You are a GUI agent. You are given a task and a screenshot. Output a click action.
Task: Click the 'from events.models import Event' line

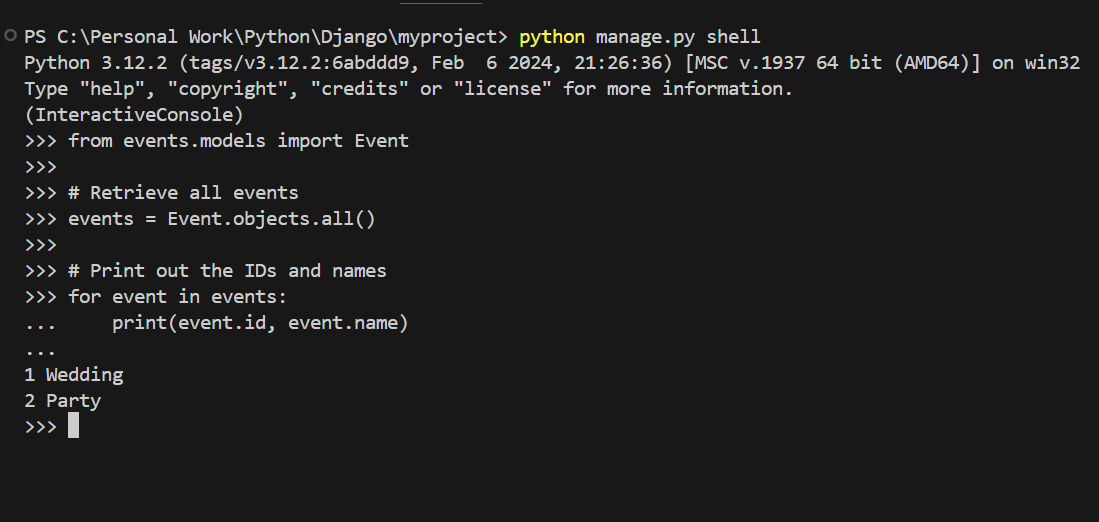(238, 141)
